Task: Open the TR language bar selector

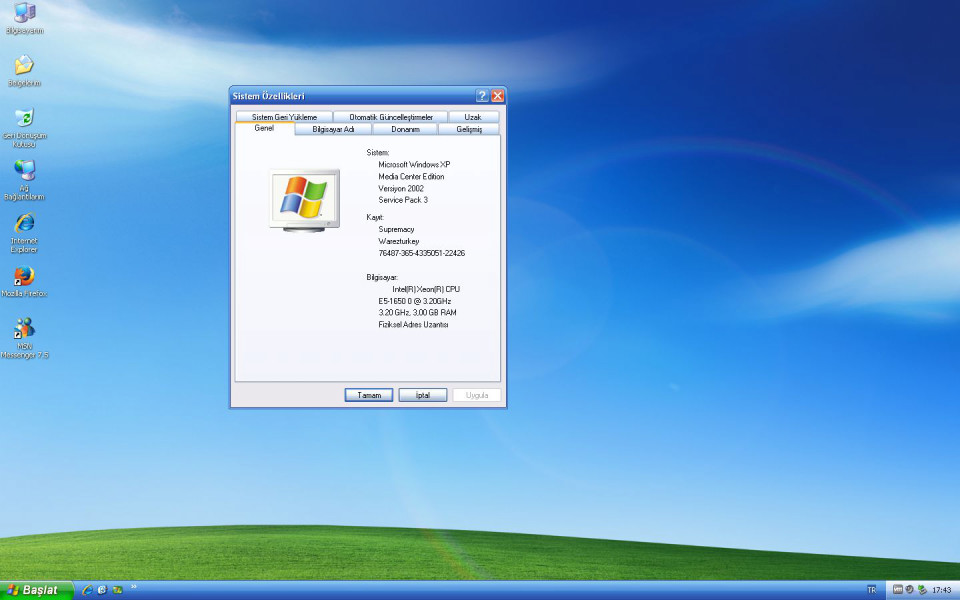Action: pos(871,590)
